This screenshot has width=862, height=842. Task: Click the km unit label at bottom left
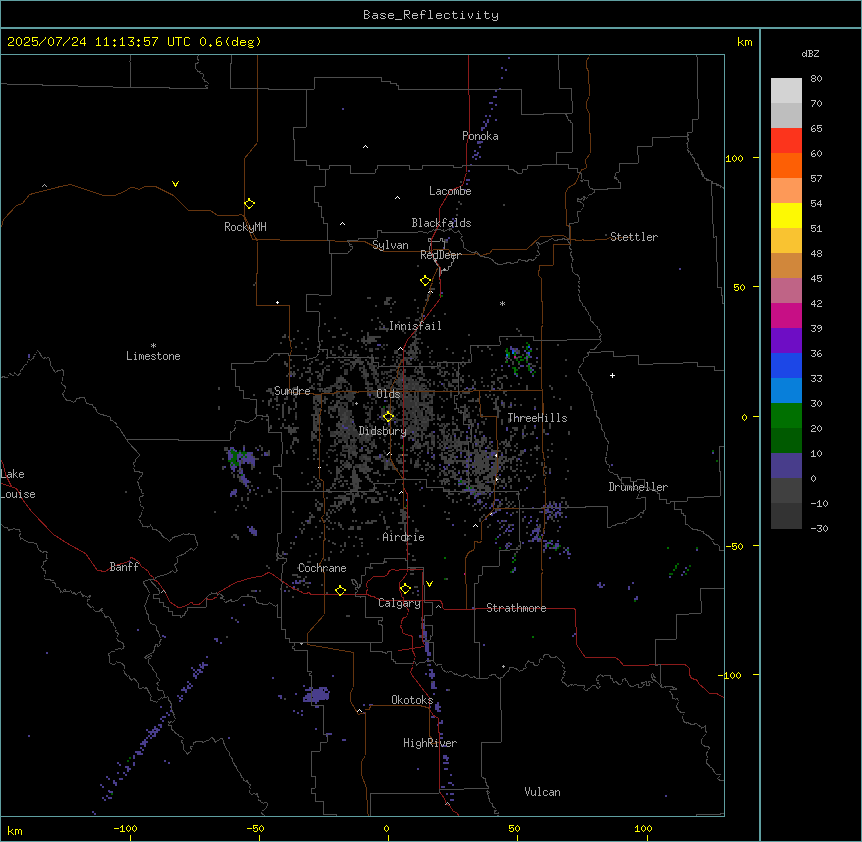tap(15, 830)
